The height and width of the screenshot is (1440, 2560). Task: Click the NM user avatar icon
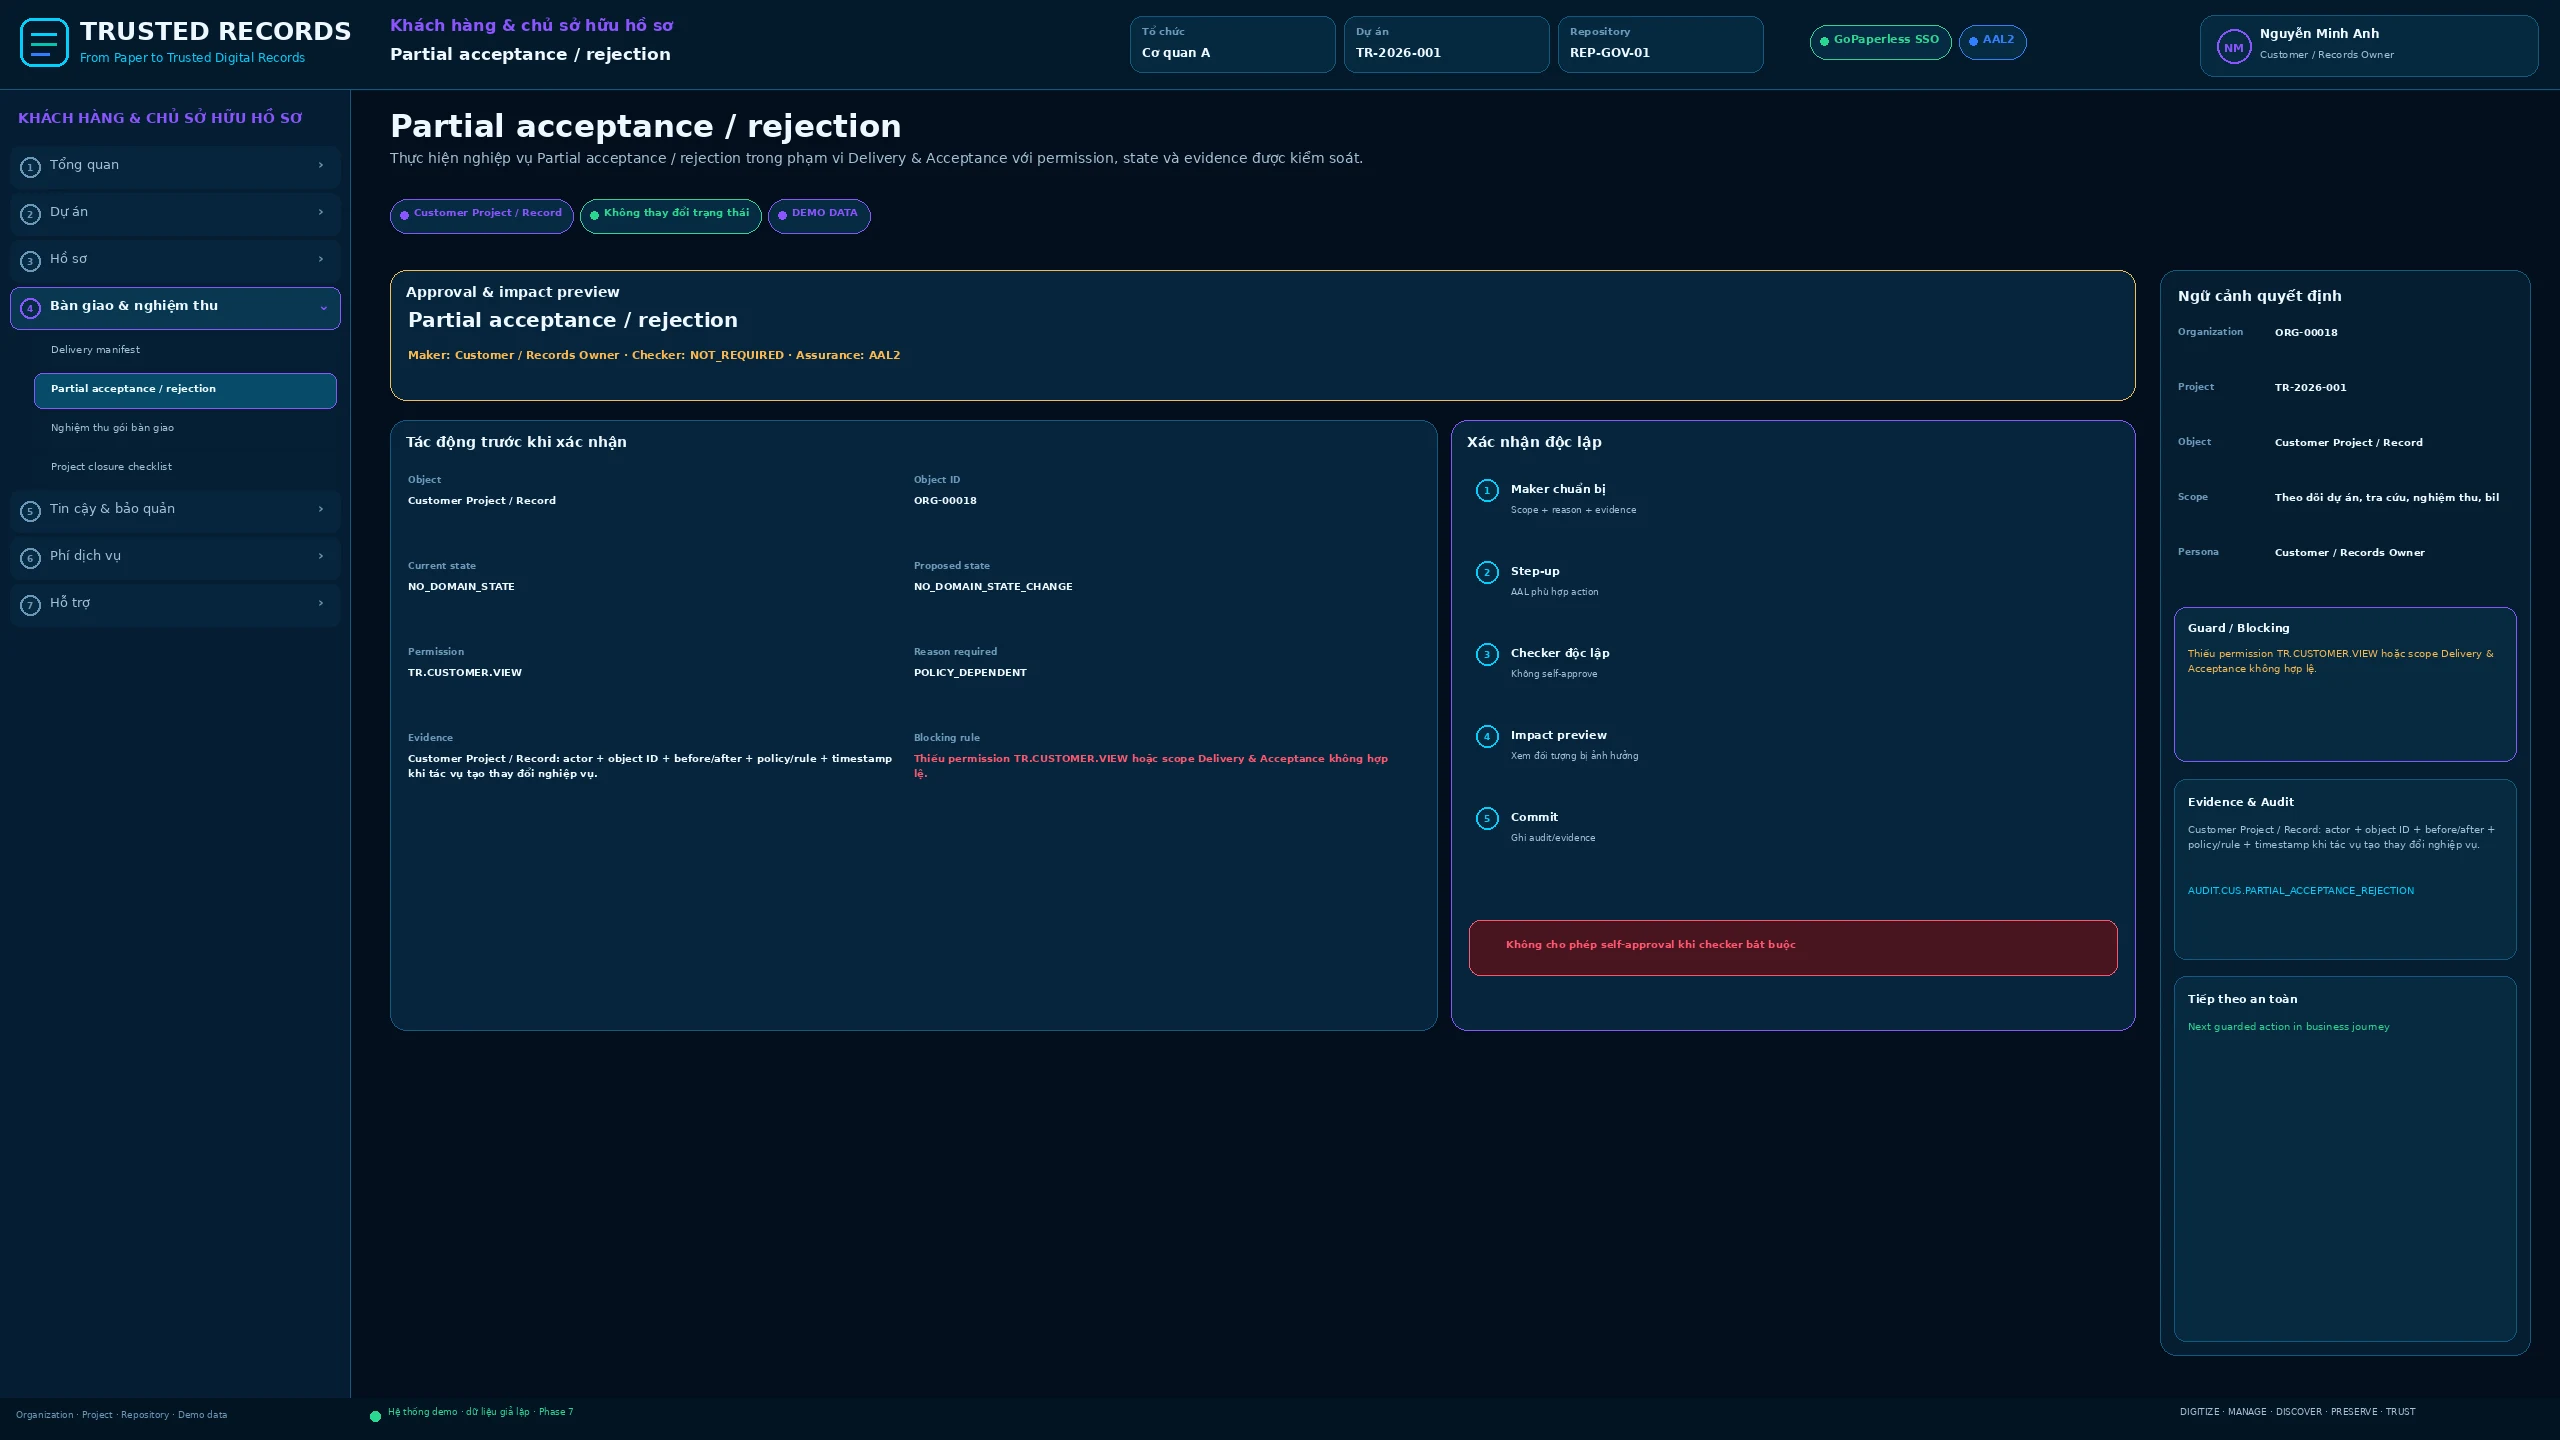(x=2233, y=47)
